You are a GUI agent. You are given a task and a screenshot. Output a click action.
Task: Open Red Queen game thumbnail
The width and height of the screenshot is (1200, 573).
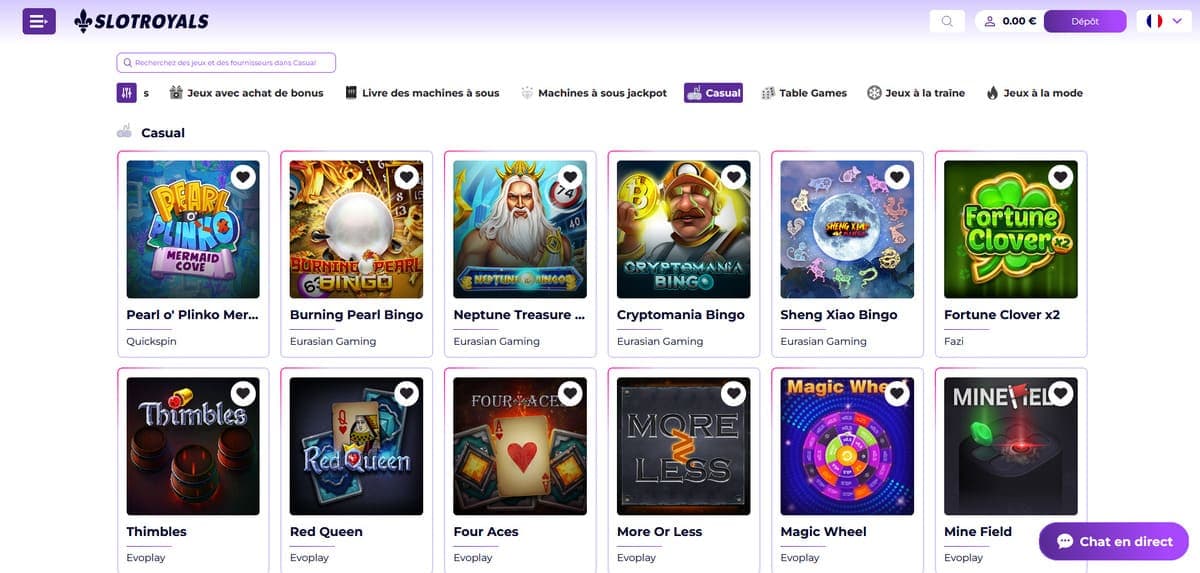356,446
